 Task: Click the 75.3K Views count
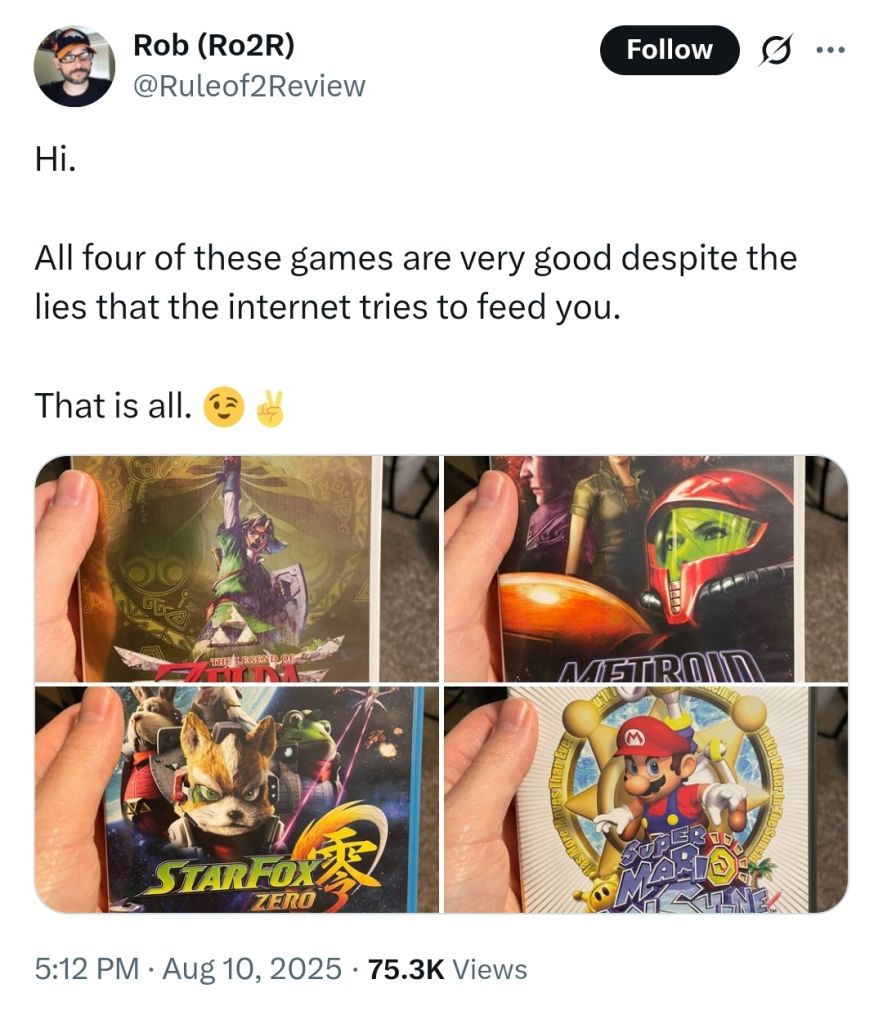click(x=447, y=968)
